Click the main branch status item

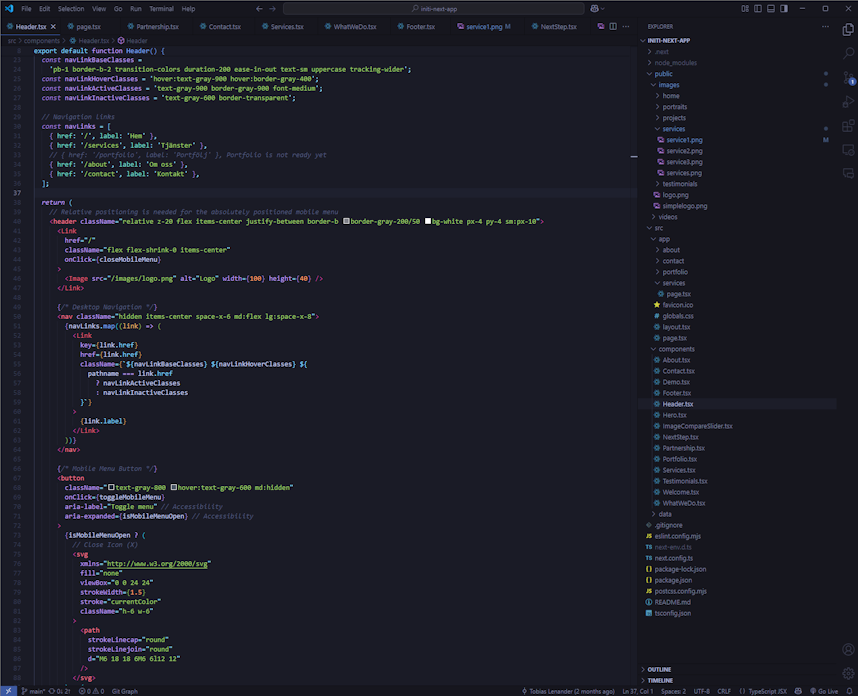[33, 691]
